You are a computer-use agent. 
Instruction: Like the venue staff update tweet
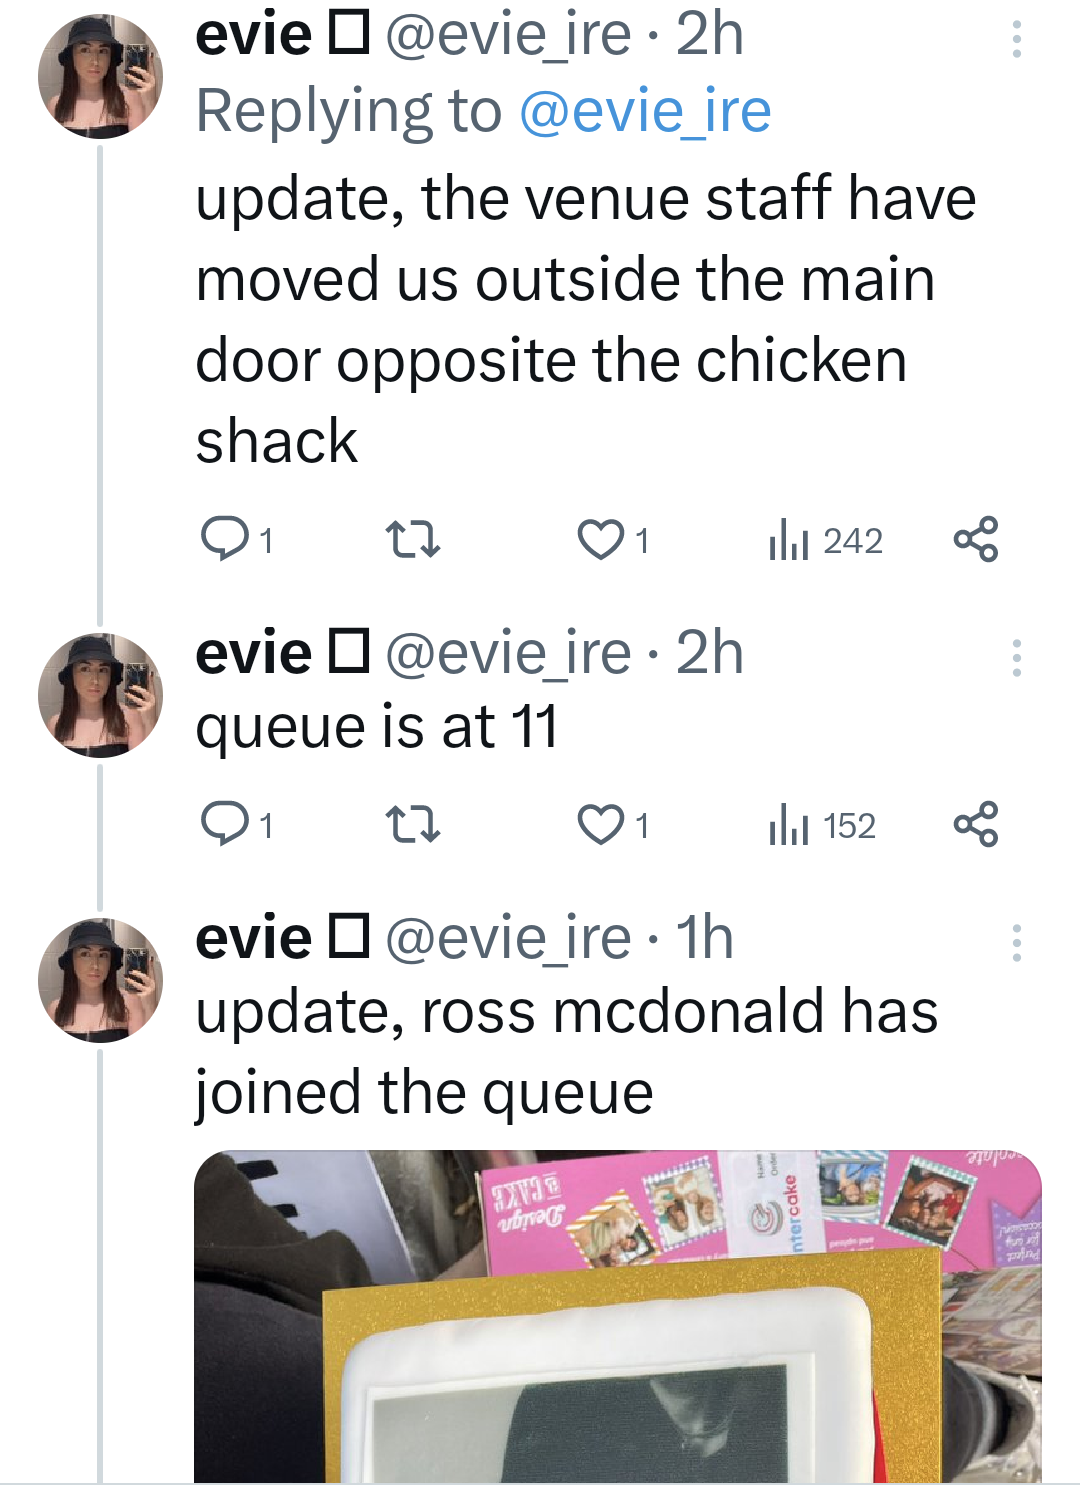[x=600, y=540]
